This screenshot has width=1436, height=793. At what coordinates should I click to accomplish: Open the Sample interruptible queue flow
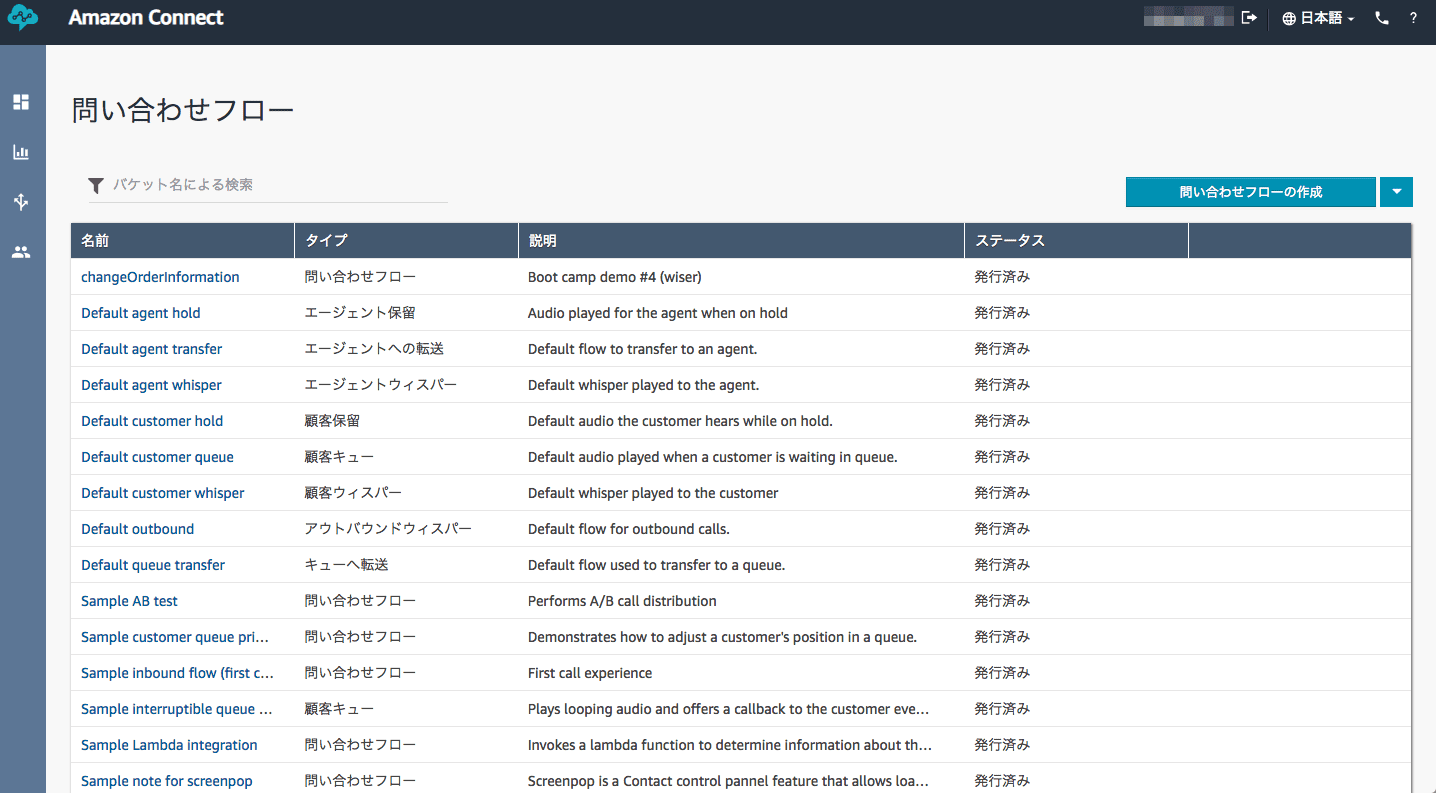176,709
